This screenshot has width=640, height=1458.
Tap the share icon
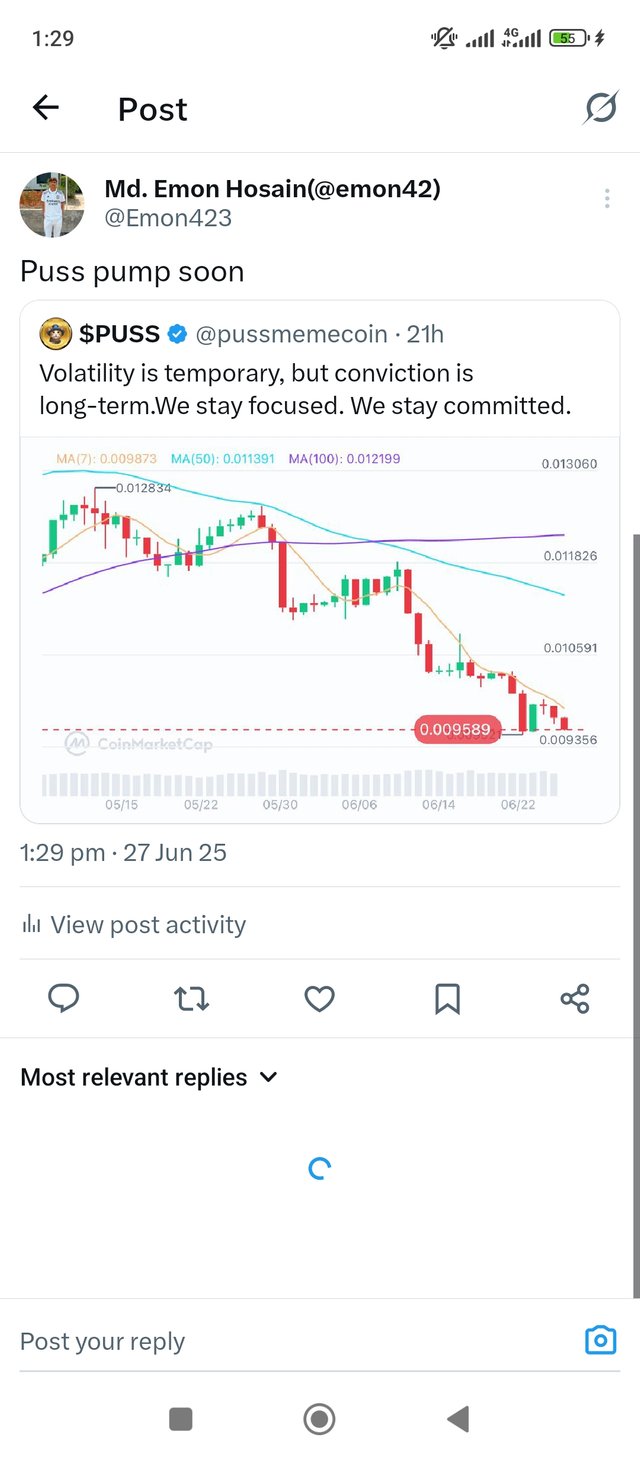coord(575,998)
